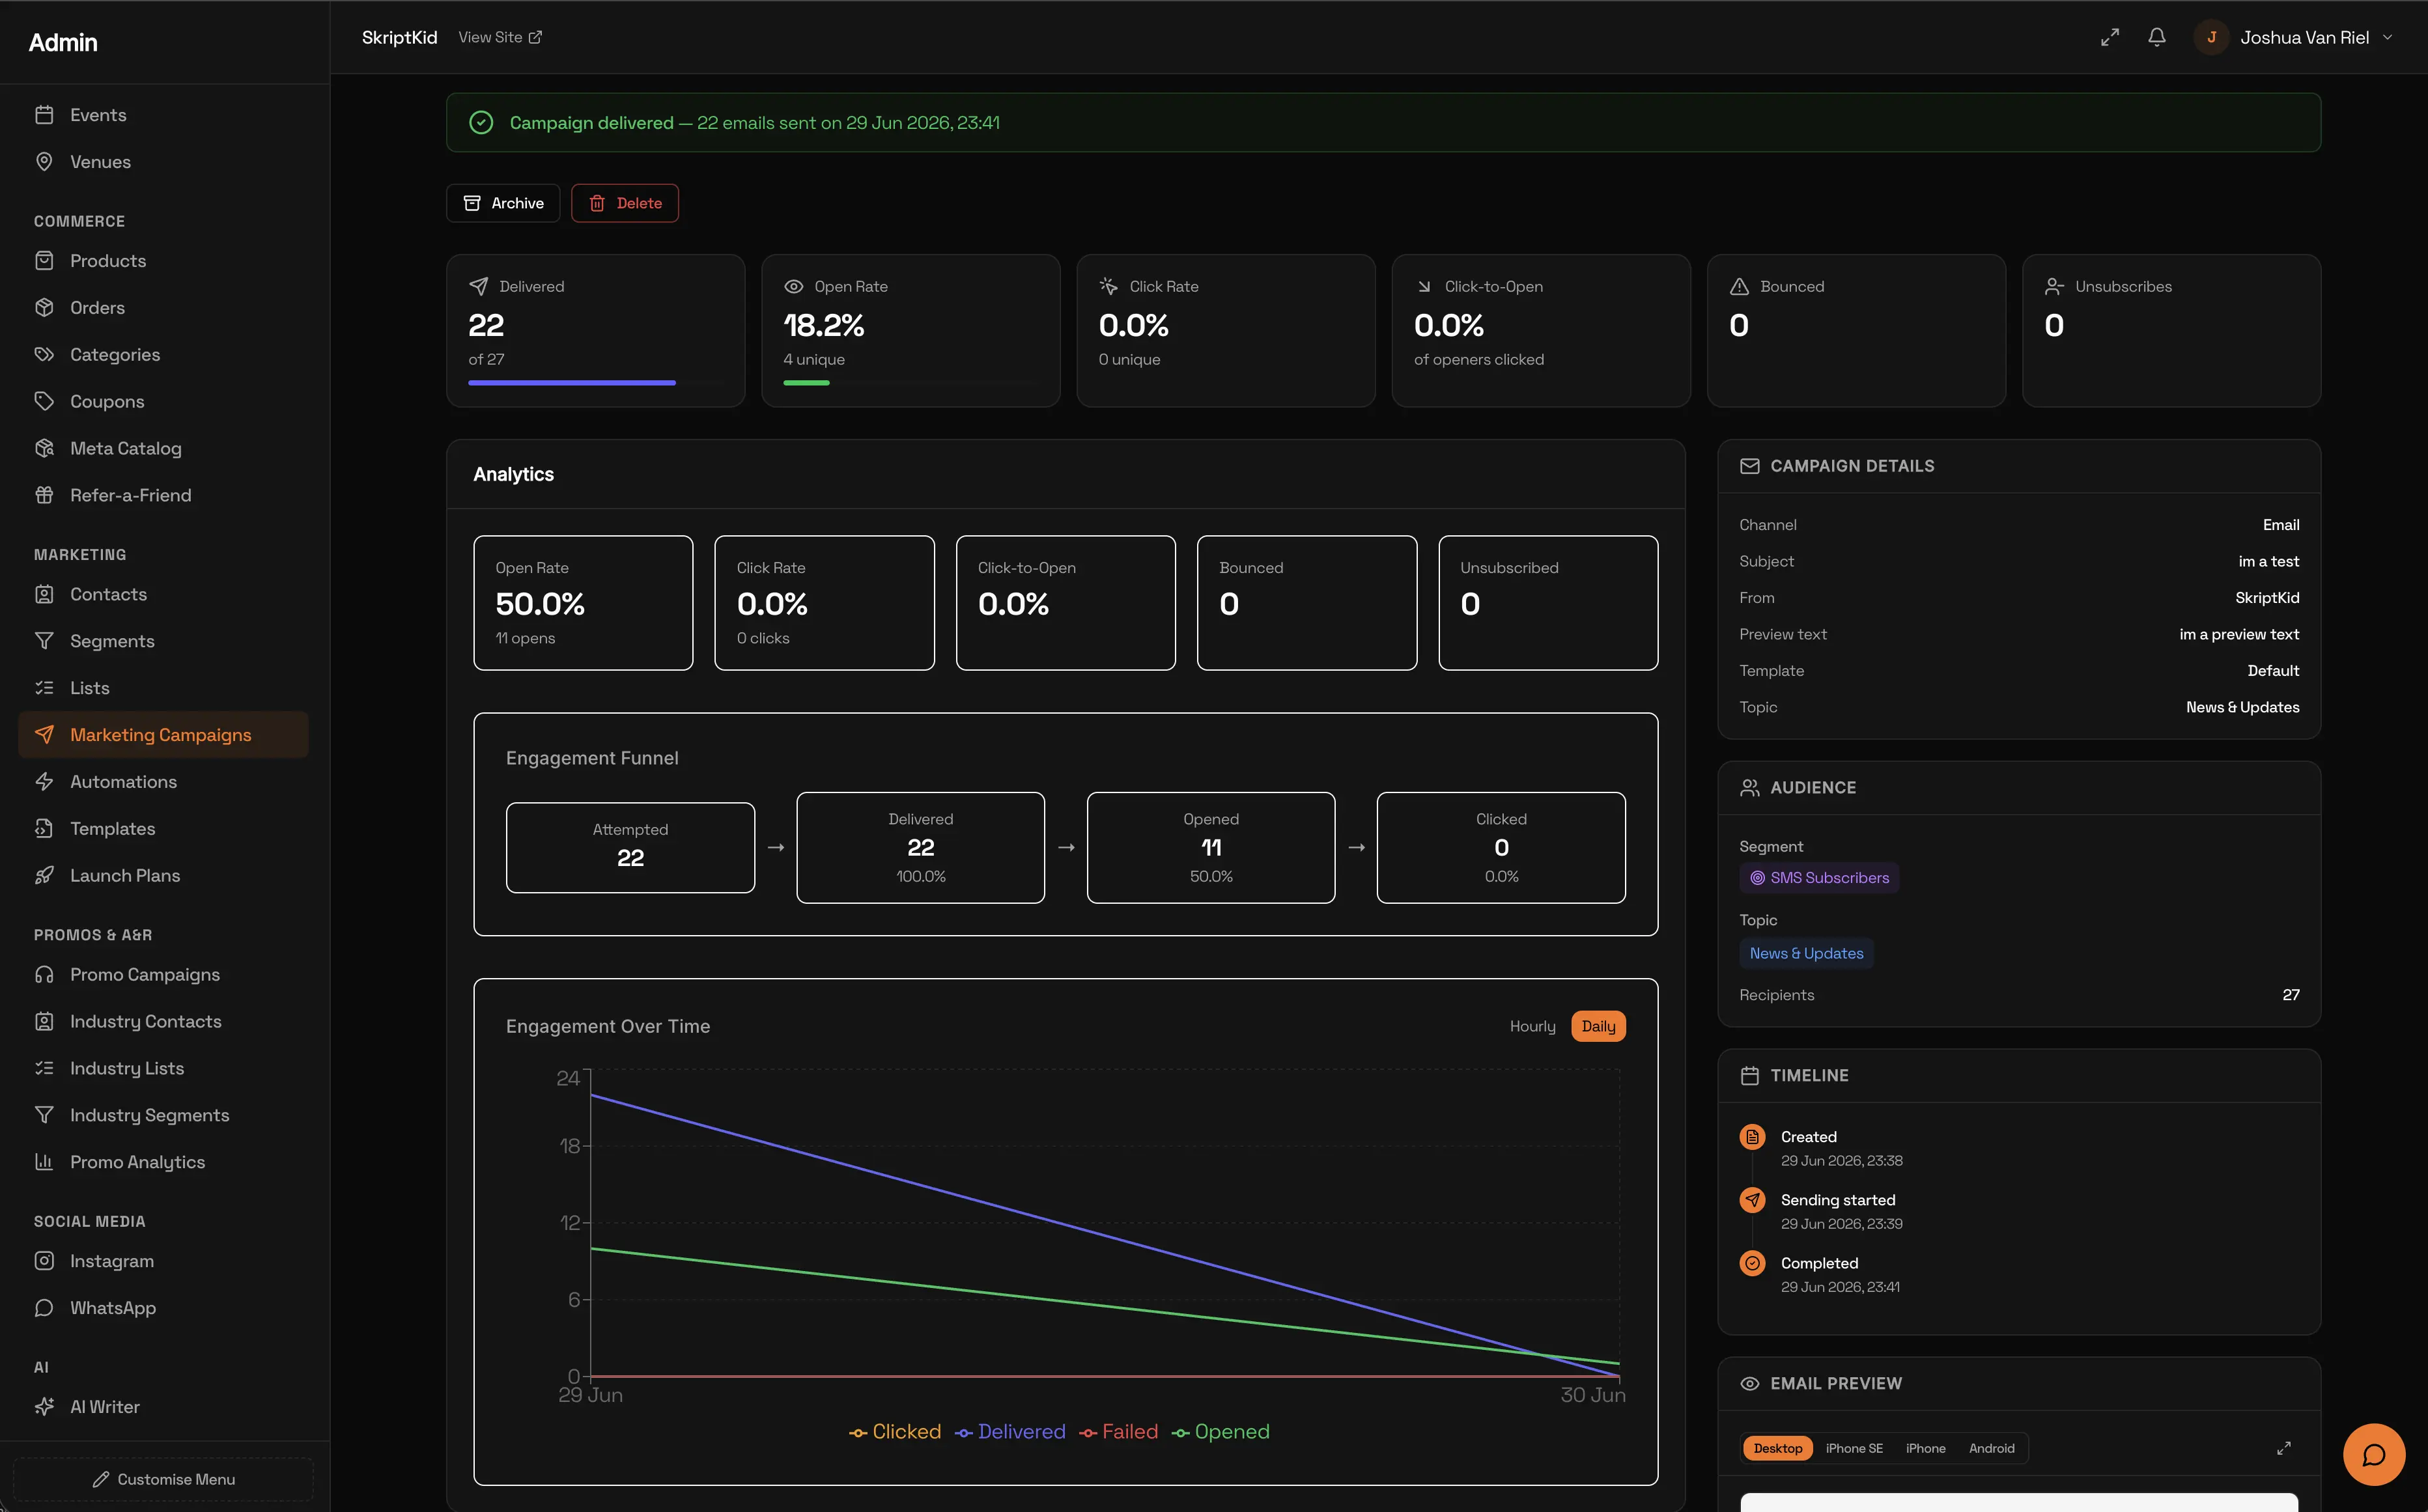Image resolution: width=2428 pixels, height=1512 pixels.
Task: Click the red Delete button
Action: [x=625, y=203]
